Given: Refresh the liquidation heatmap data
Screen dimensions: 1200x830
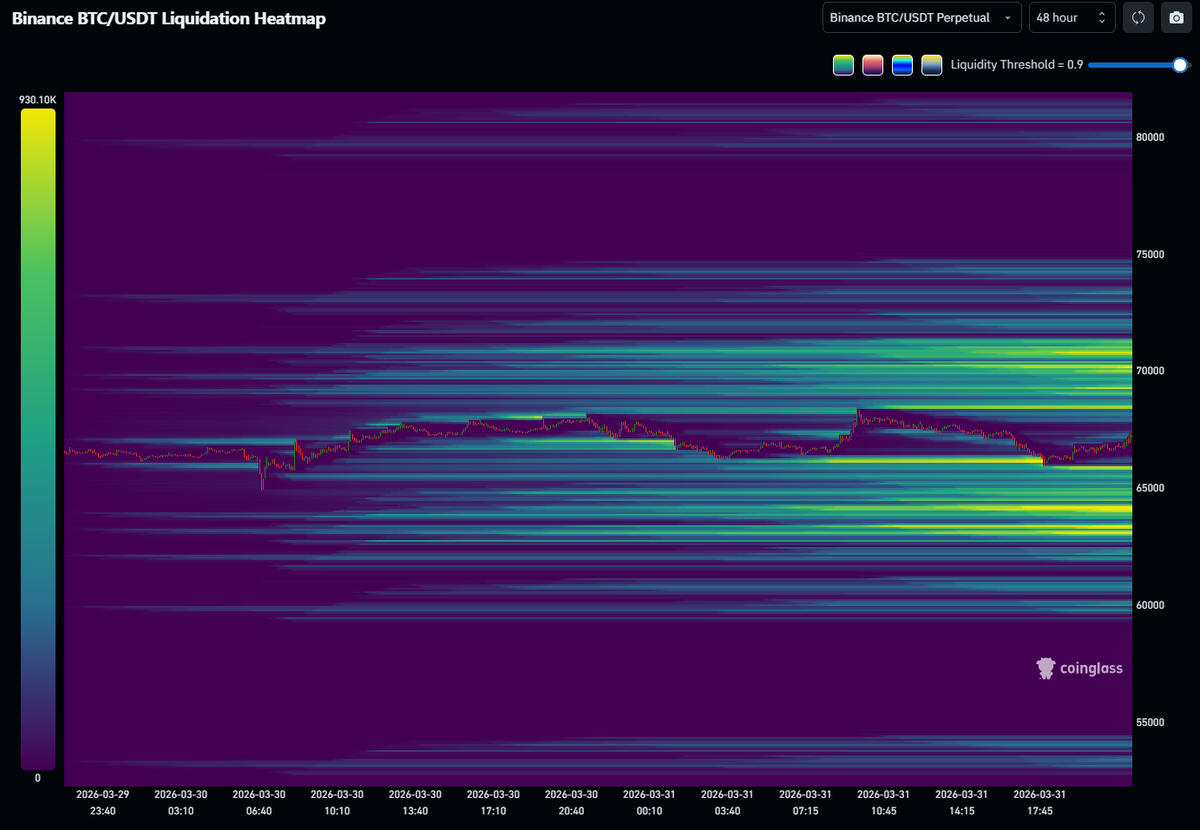Looking at the screenshot, I should pyautogui.click(x=1138, y=18).
